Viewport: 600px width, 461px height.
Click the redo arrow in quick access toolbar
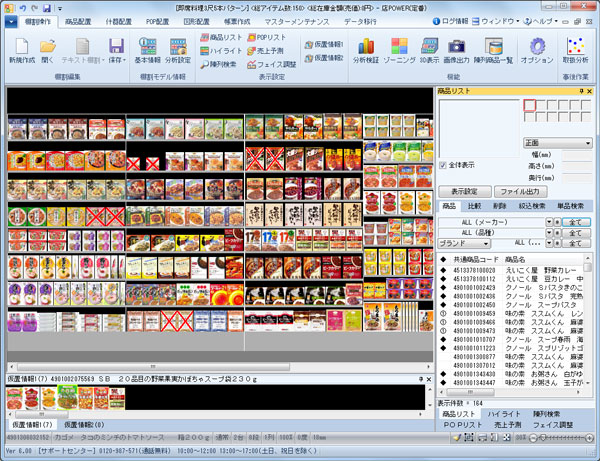tap(34, 8)
